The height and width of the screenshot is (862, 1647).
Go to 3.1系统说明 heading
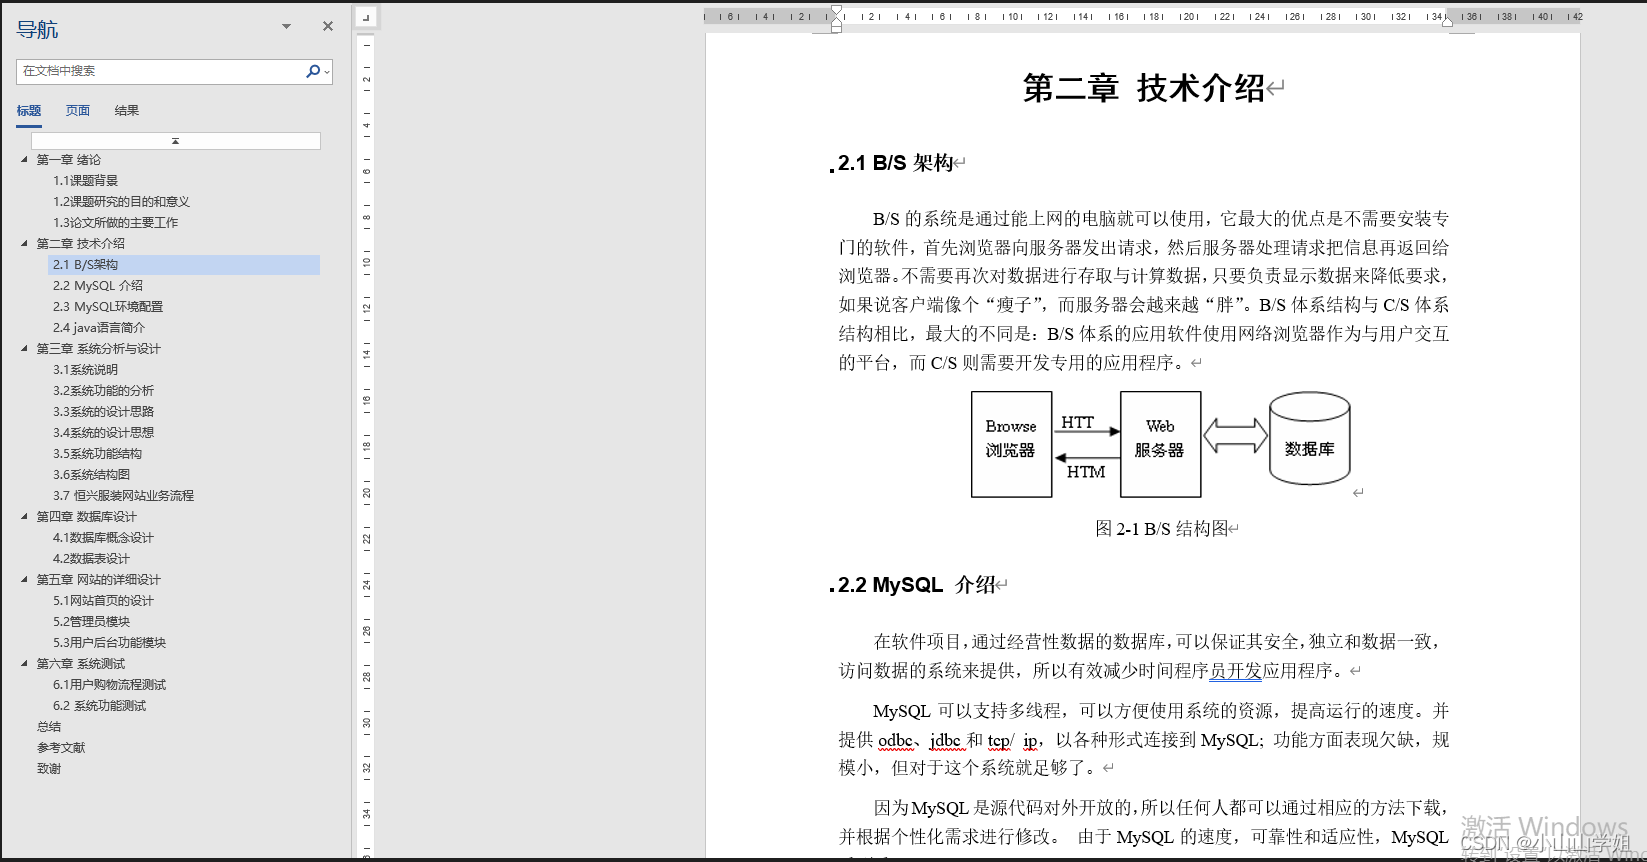[85, 370]
